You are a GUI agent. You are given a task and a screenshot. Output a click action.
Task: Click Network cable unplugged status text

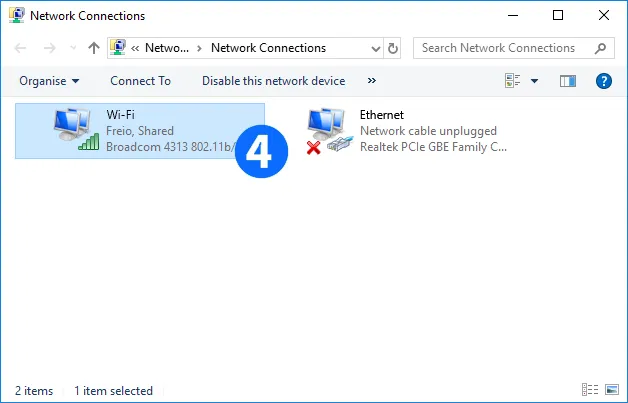pos(428,131)
